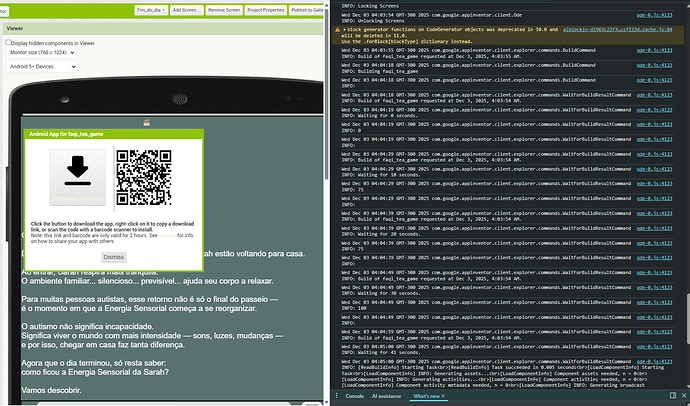Enable Display hidden components in Viewer

pyautogui.click(x=9, y=44)
